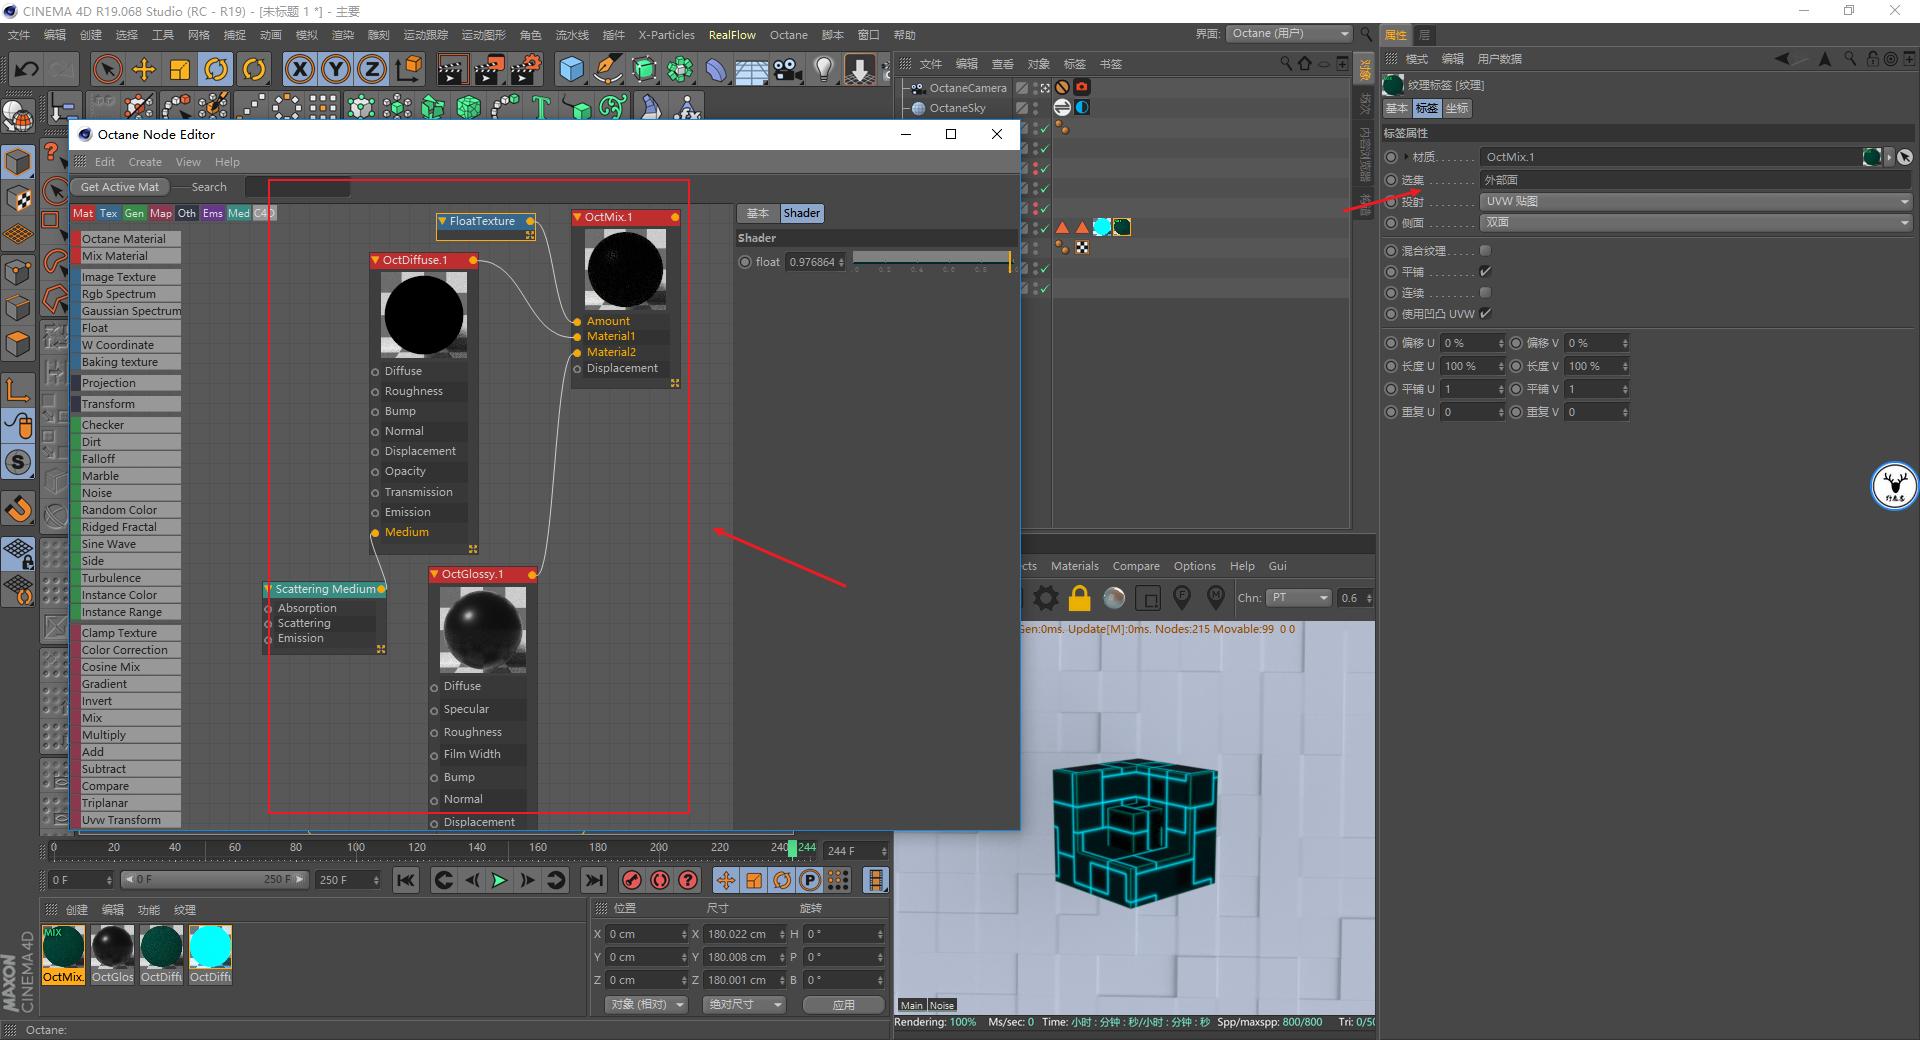Open the Chn channel dropdown in the live viewer

(x=1298, y=597)
